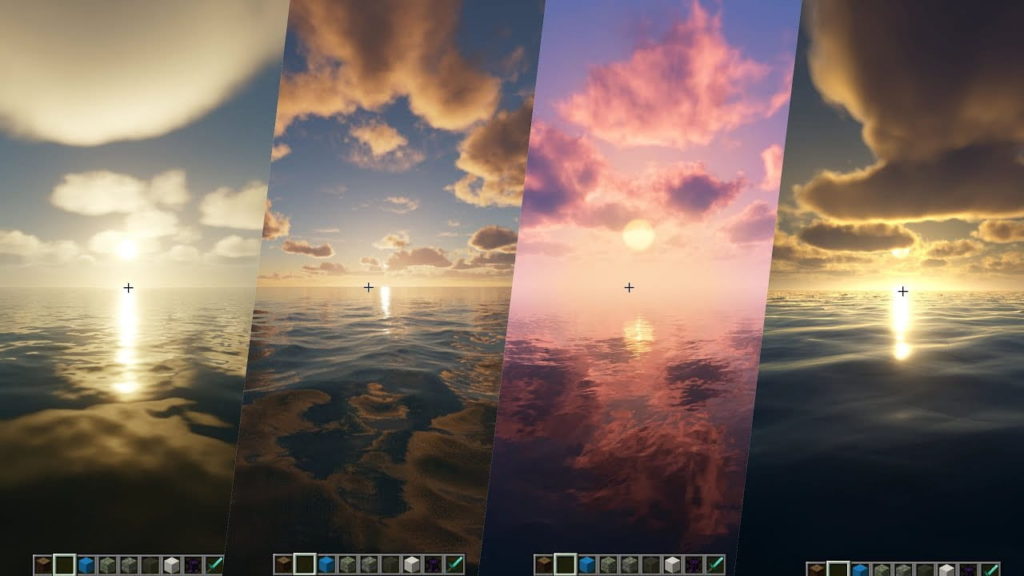The width and height of the screenshot is (1024, 576).
Task: Pick the fourth-slot mossy block in first panel's hotbar
Action: (108, 565)
